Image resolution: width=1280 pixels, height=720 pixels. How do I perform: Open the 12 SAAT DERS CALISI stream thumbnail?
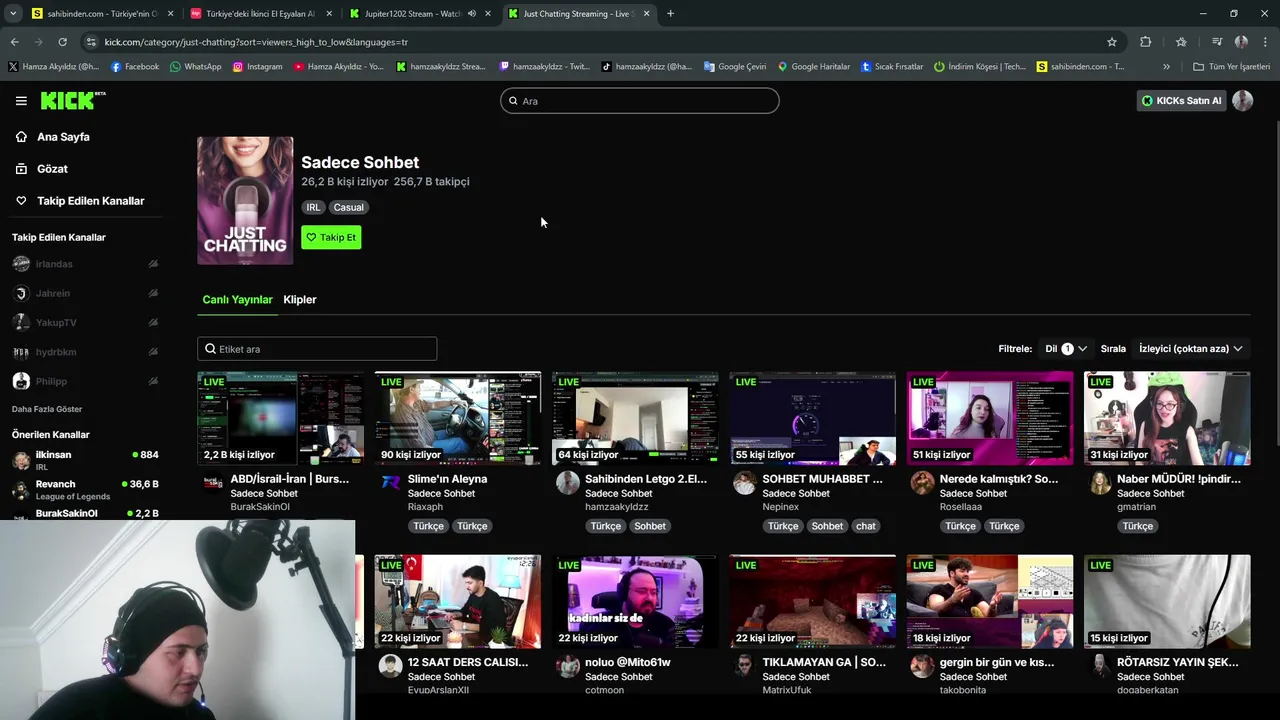(x=458, y=601)
